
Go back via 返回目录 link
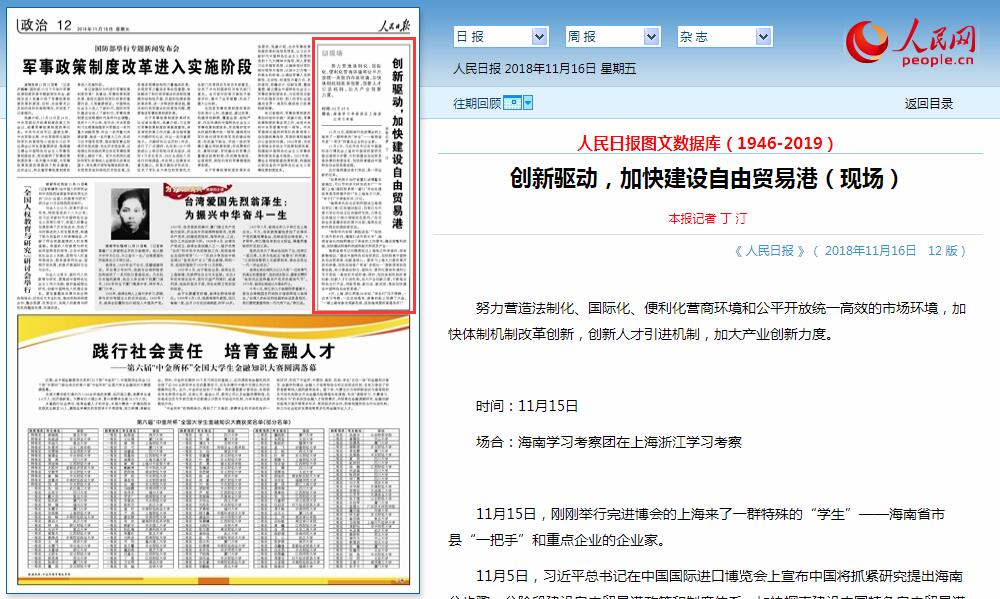[929, 103]
